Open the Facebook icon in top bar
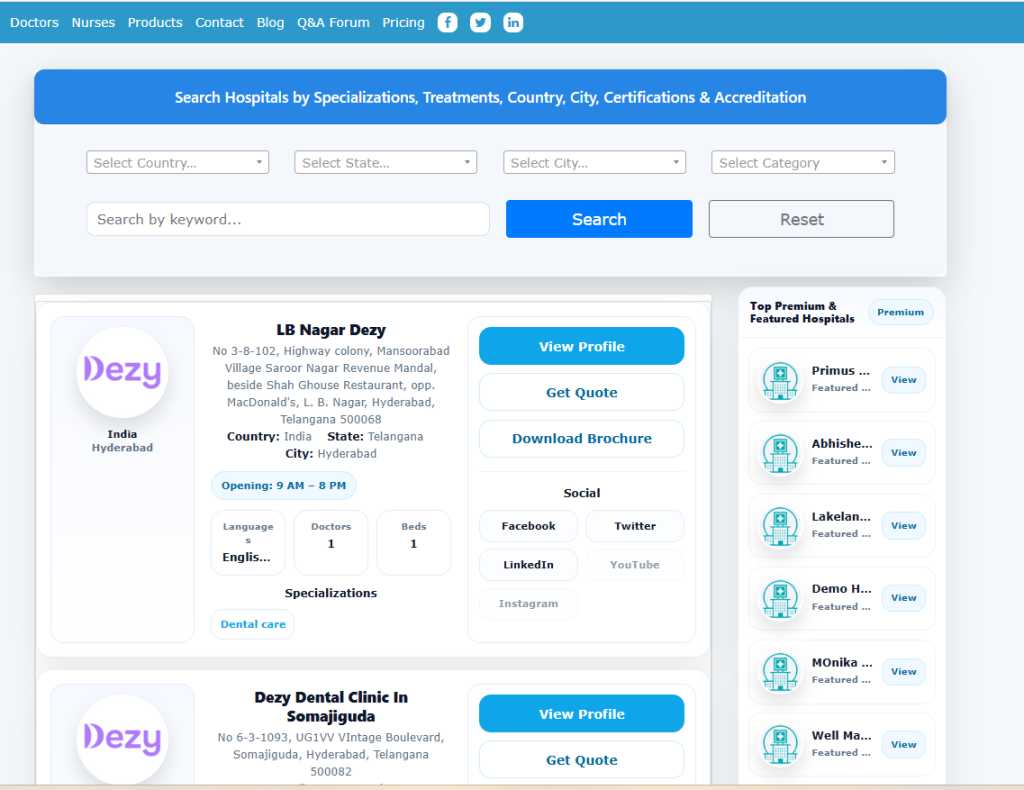The image size is (1024, 790). (x=447, y=22)
